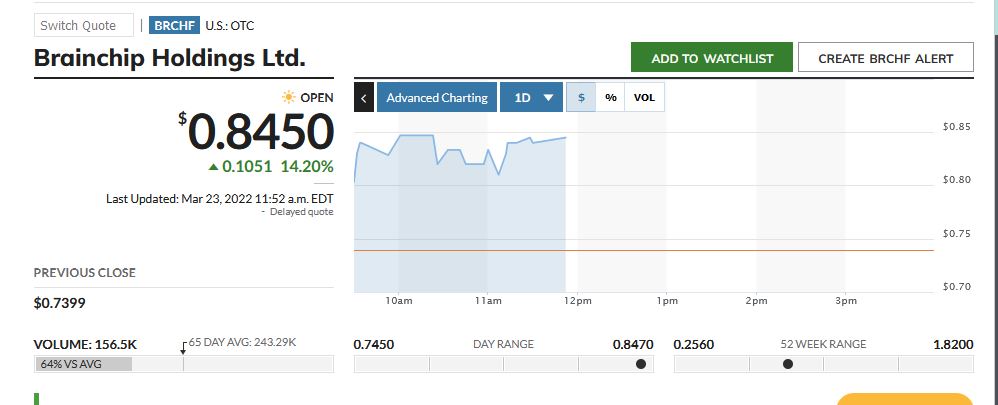The image size is (998, 405).
Task: Click CREATE BRCHF ALERT button
Action: click(x=885, y=58)
